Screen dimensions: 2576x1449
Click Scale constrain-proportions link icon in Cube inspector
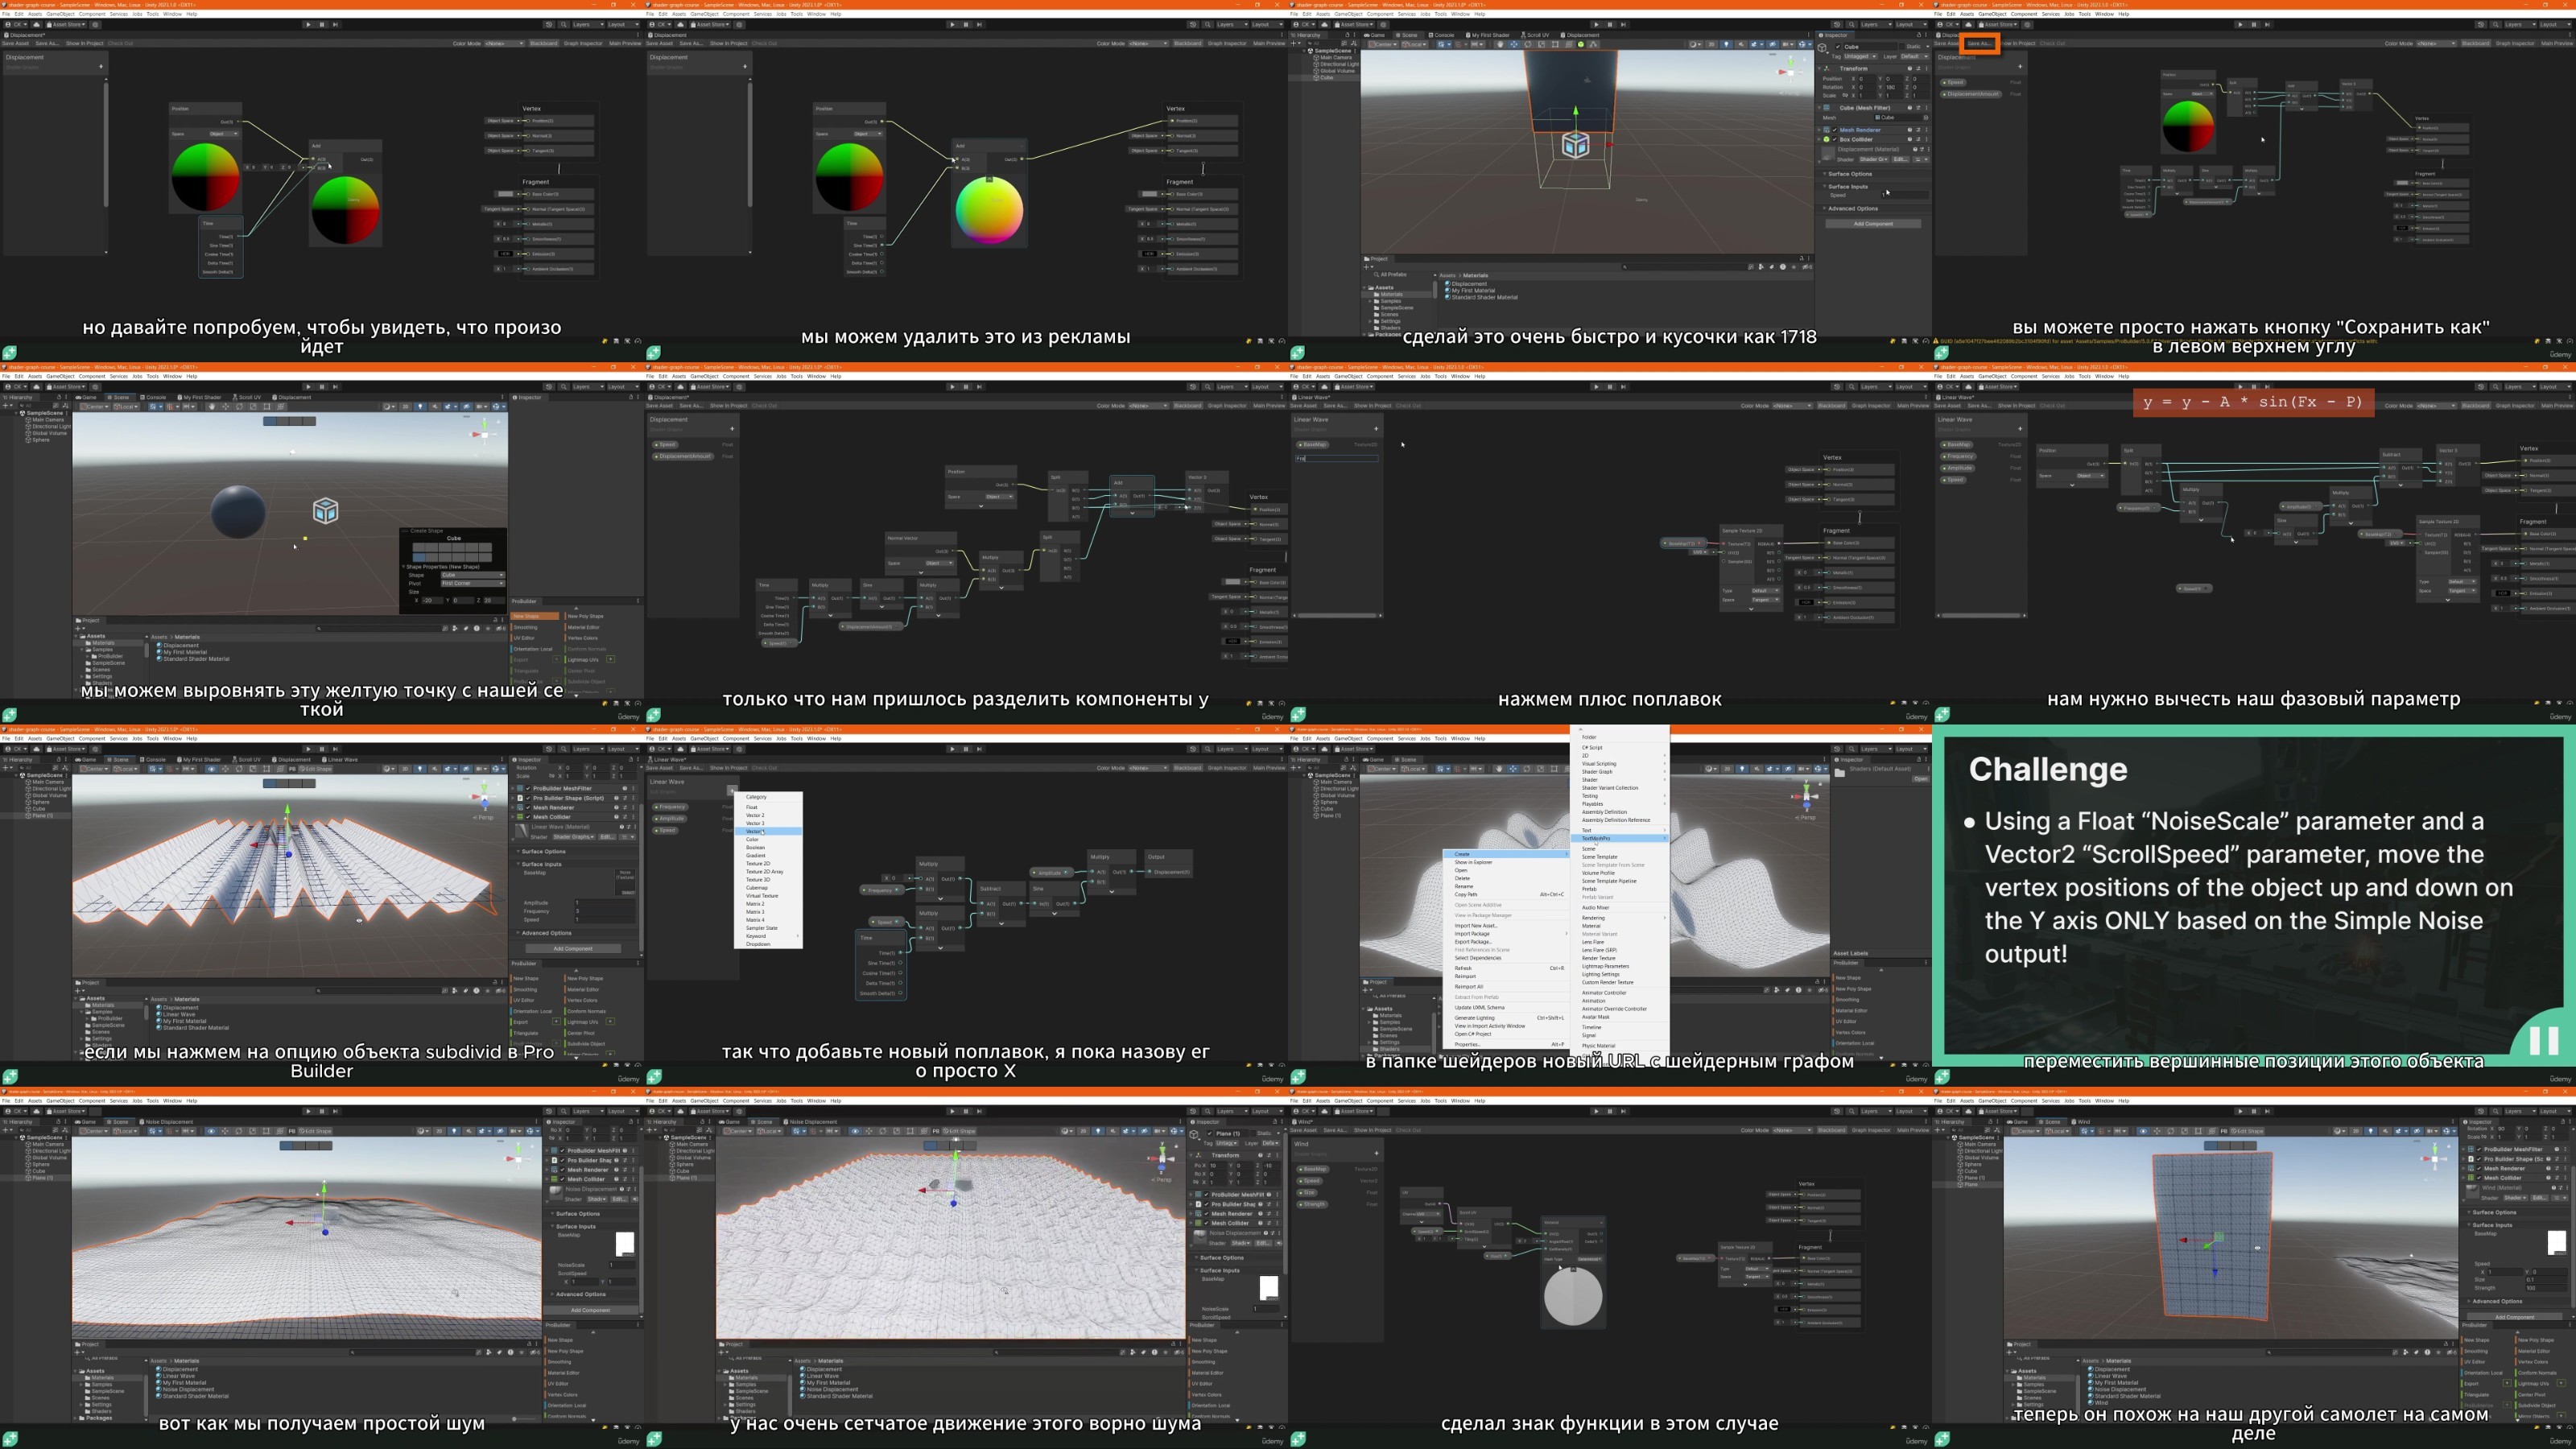tap(1845, 95)
